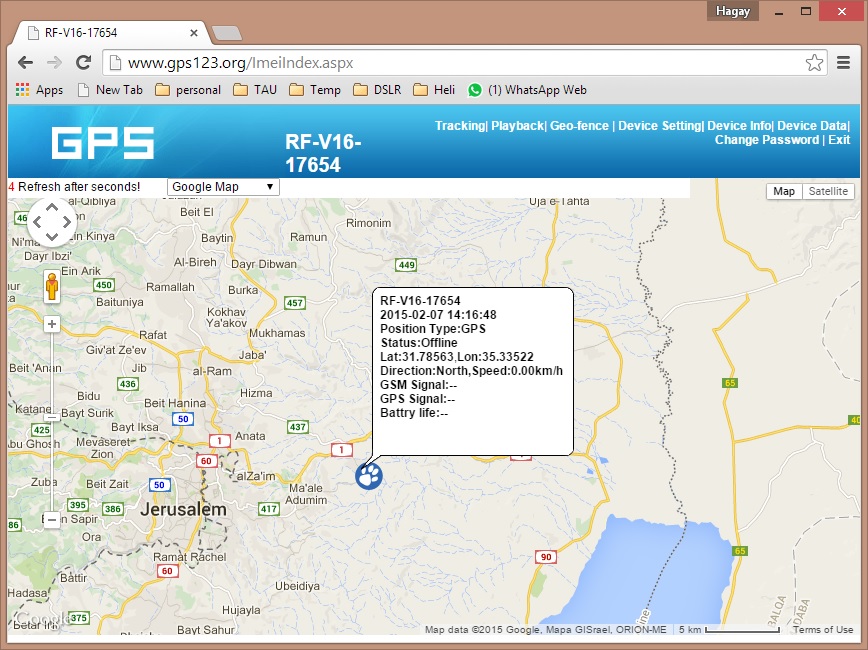This screenshot has height=650, width=868.
Task: Pan the map up with the arrow
Action: click(51, 208)
